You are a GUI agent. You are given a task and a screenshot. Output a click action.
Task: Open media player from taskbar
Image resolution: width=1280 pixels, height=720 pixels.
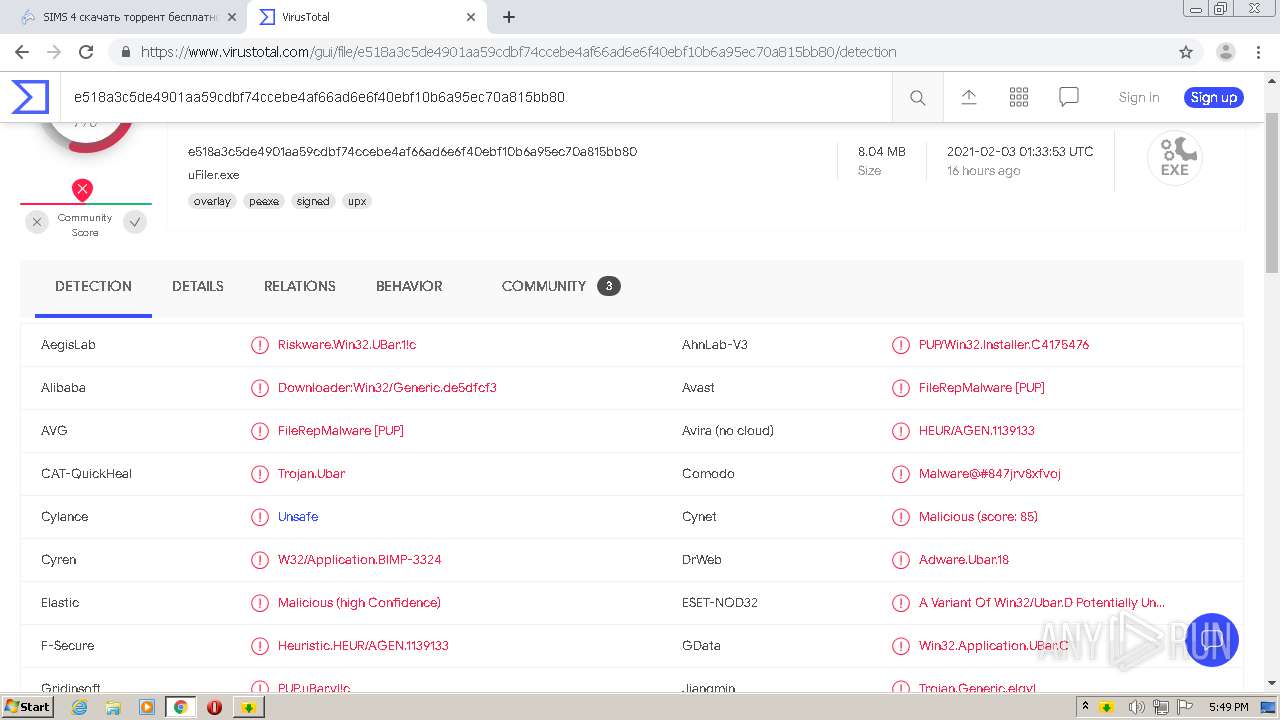point(147,707)
